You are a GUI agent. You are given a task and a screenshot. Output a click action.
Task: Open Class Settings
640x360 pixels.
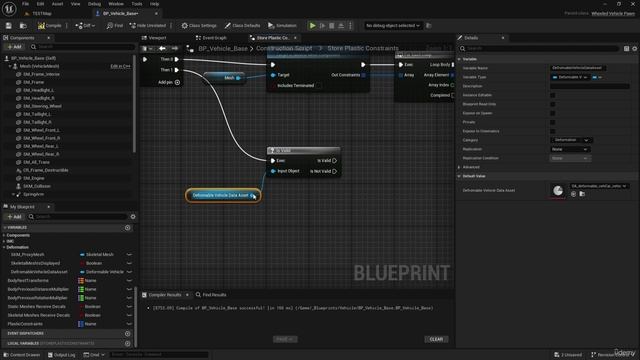point(199,26)
